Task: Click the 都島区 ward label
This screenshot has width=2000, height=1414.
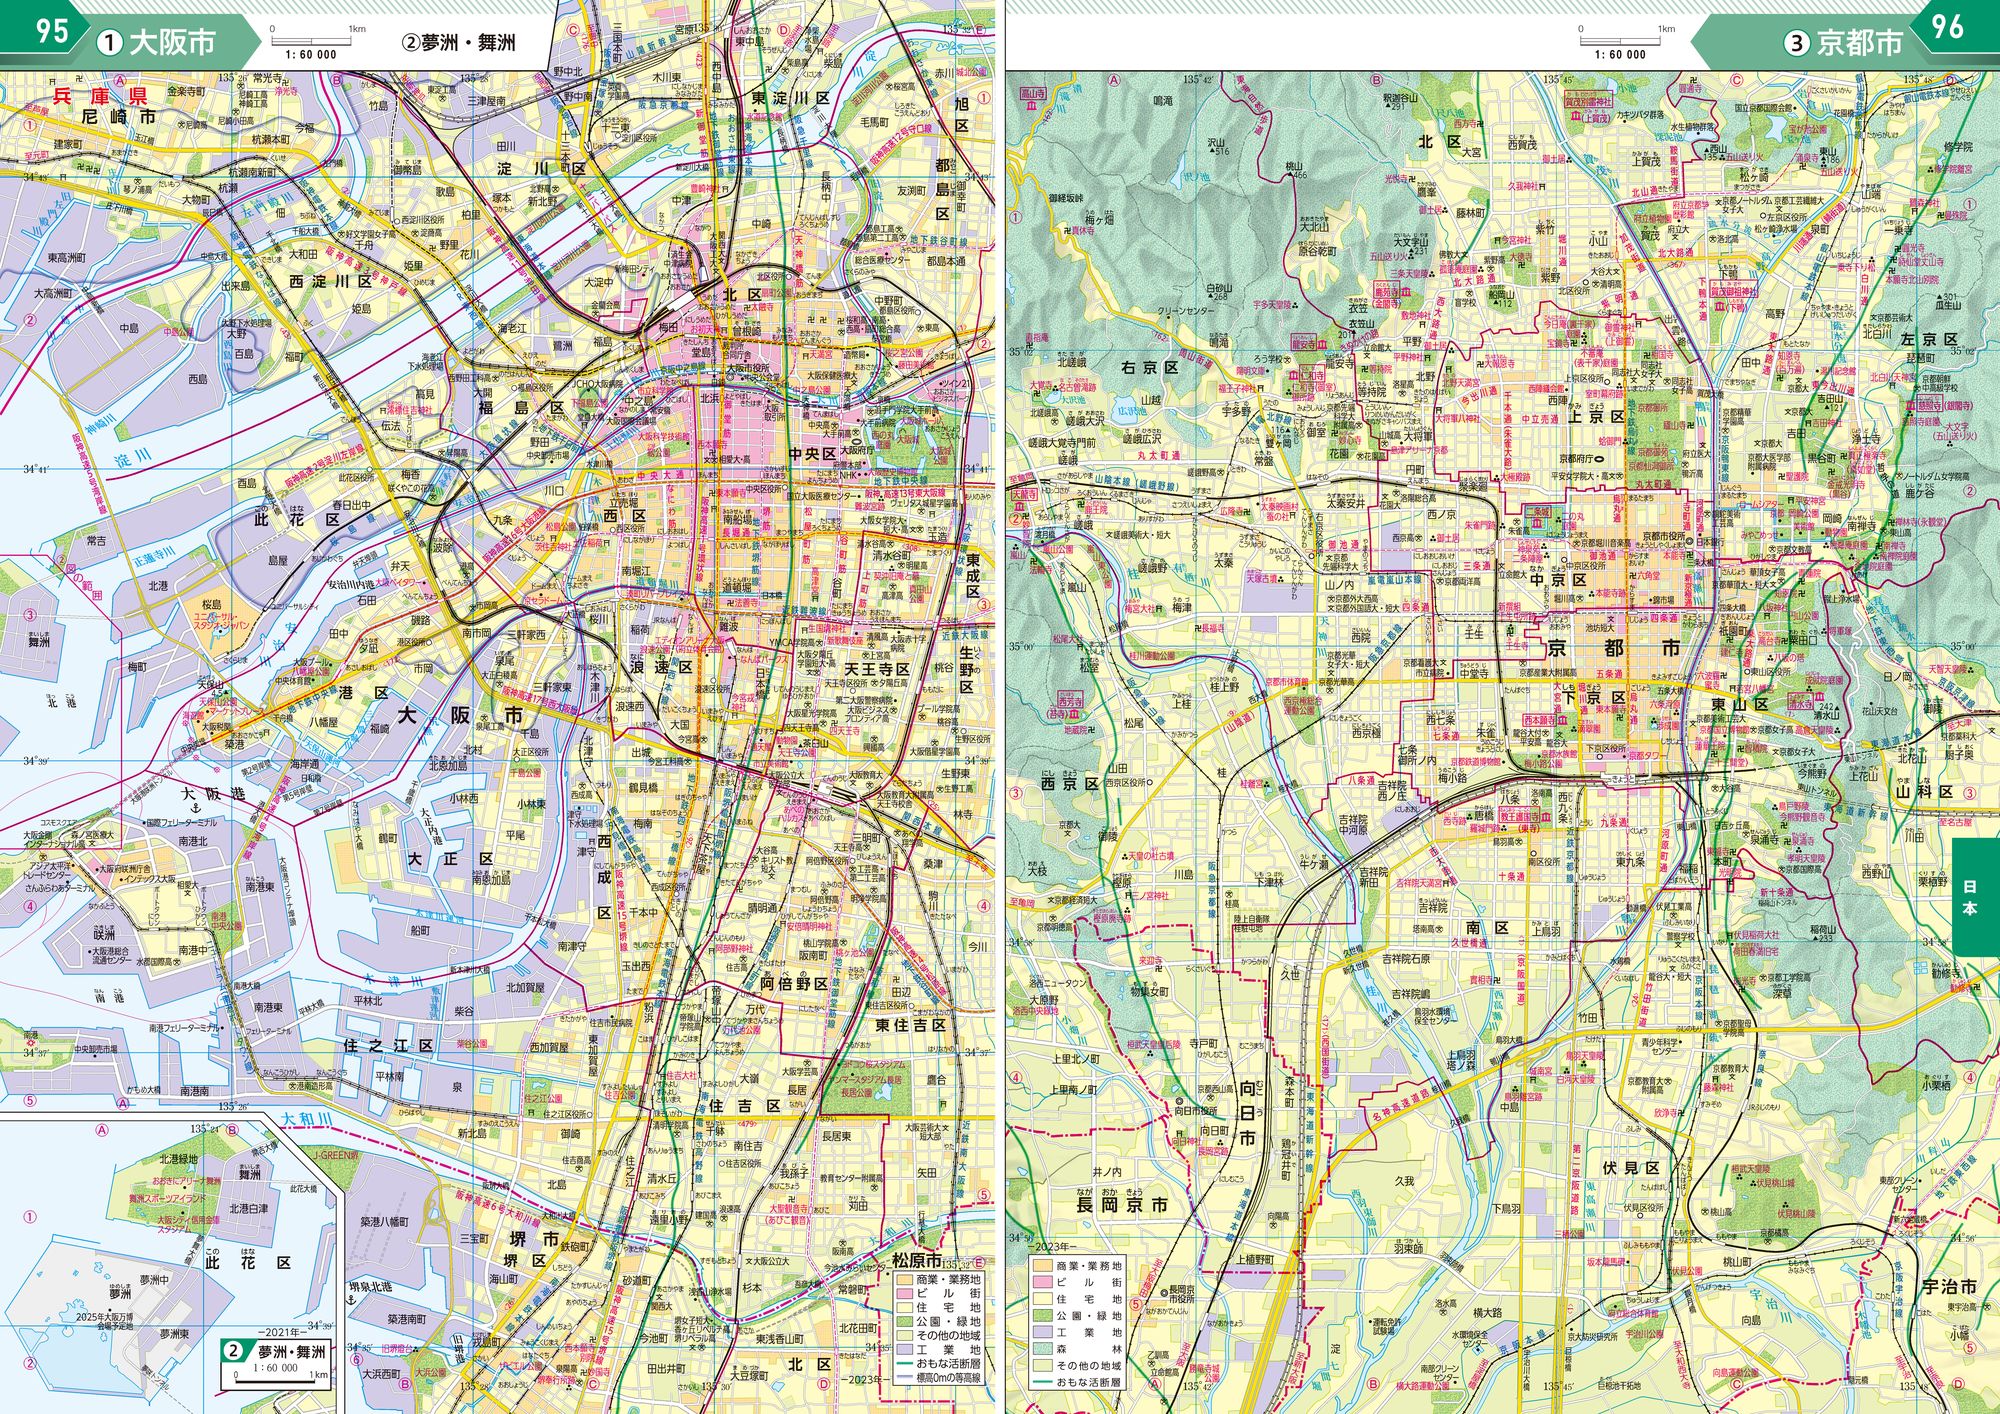Action: coord(943,189)
